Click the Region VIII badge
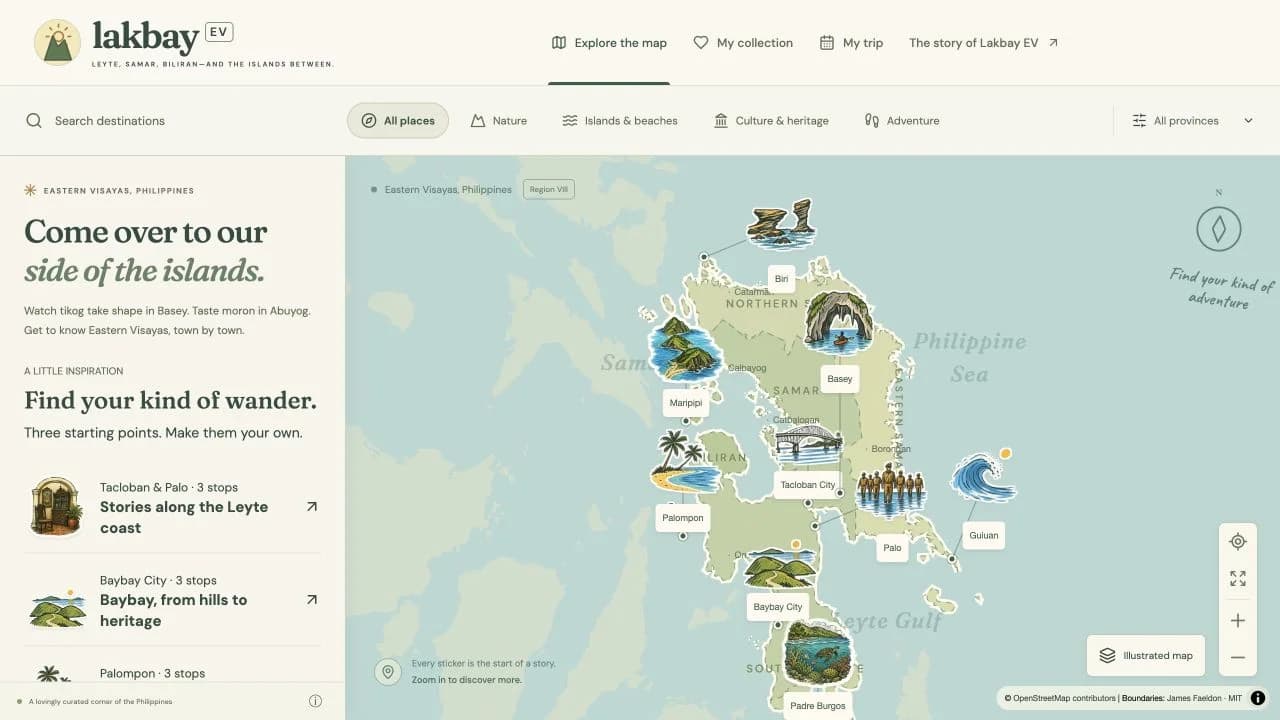 [x=549, y=189]
